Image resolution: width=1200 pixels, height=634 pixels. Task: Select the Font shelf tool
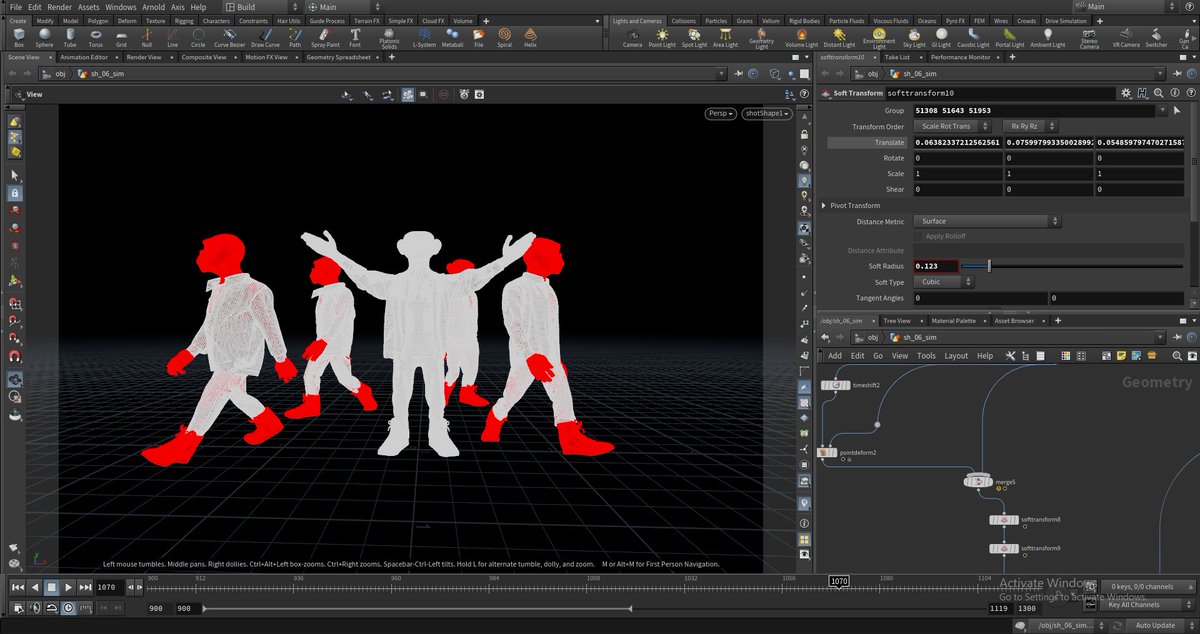point(355,38)
